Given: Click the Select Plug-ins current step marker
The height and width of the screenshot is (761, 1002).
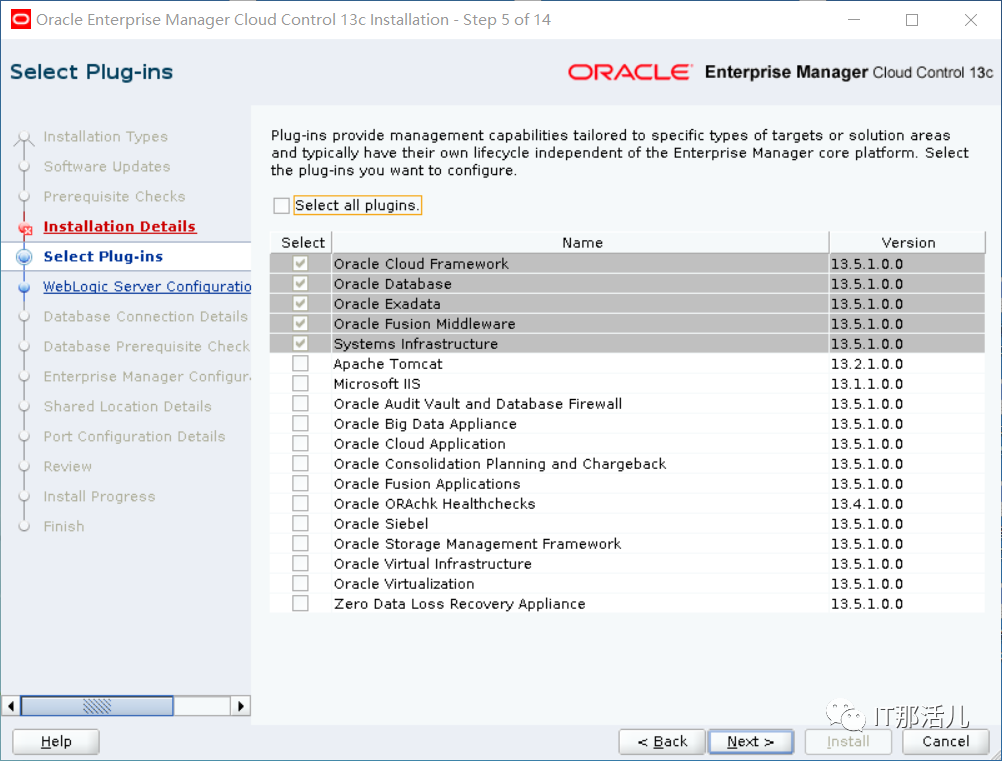Looking at the screenshot, I should click(x=24, y=257).
